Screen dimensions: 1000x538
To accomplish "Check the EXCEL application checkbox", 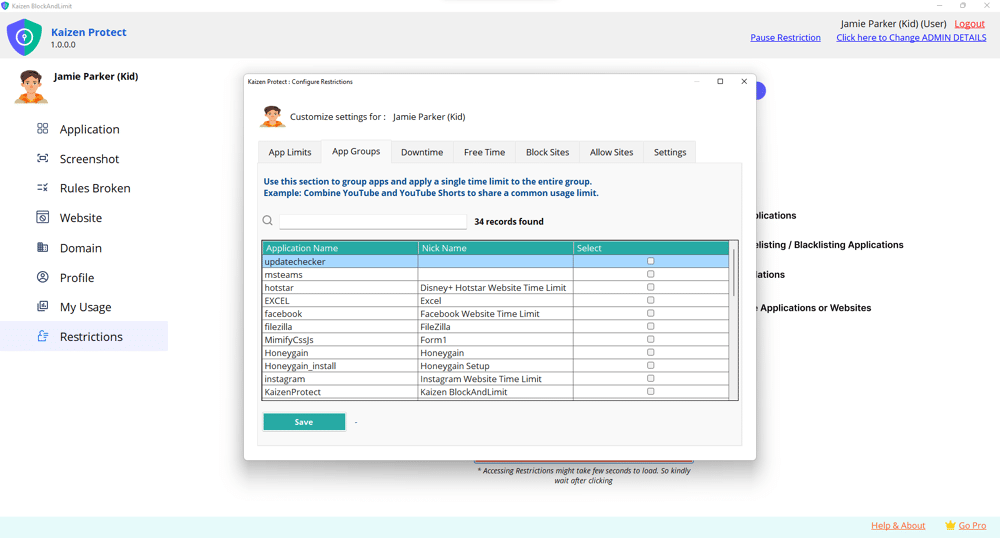I will pyautogui.click(x=650, y=300).
